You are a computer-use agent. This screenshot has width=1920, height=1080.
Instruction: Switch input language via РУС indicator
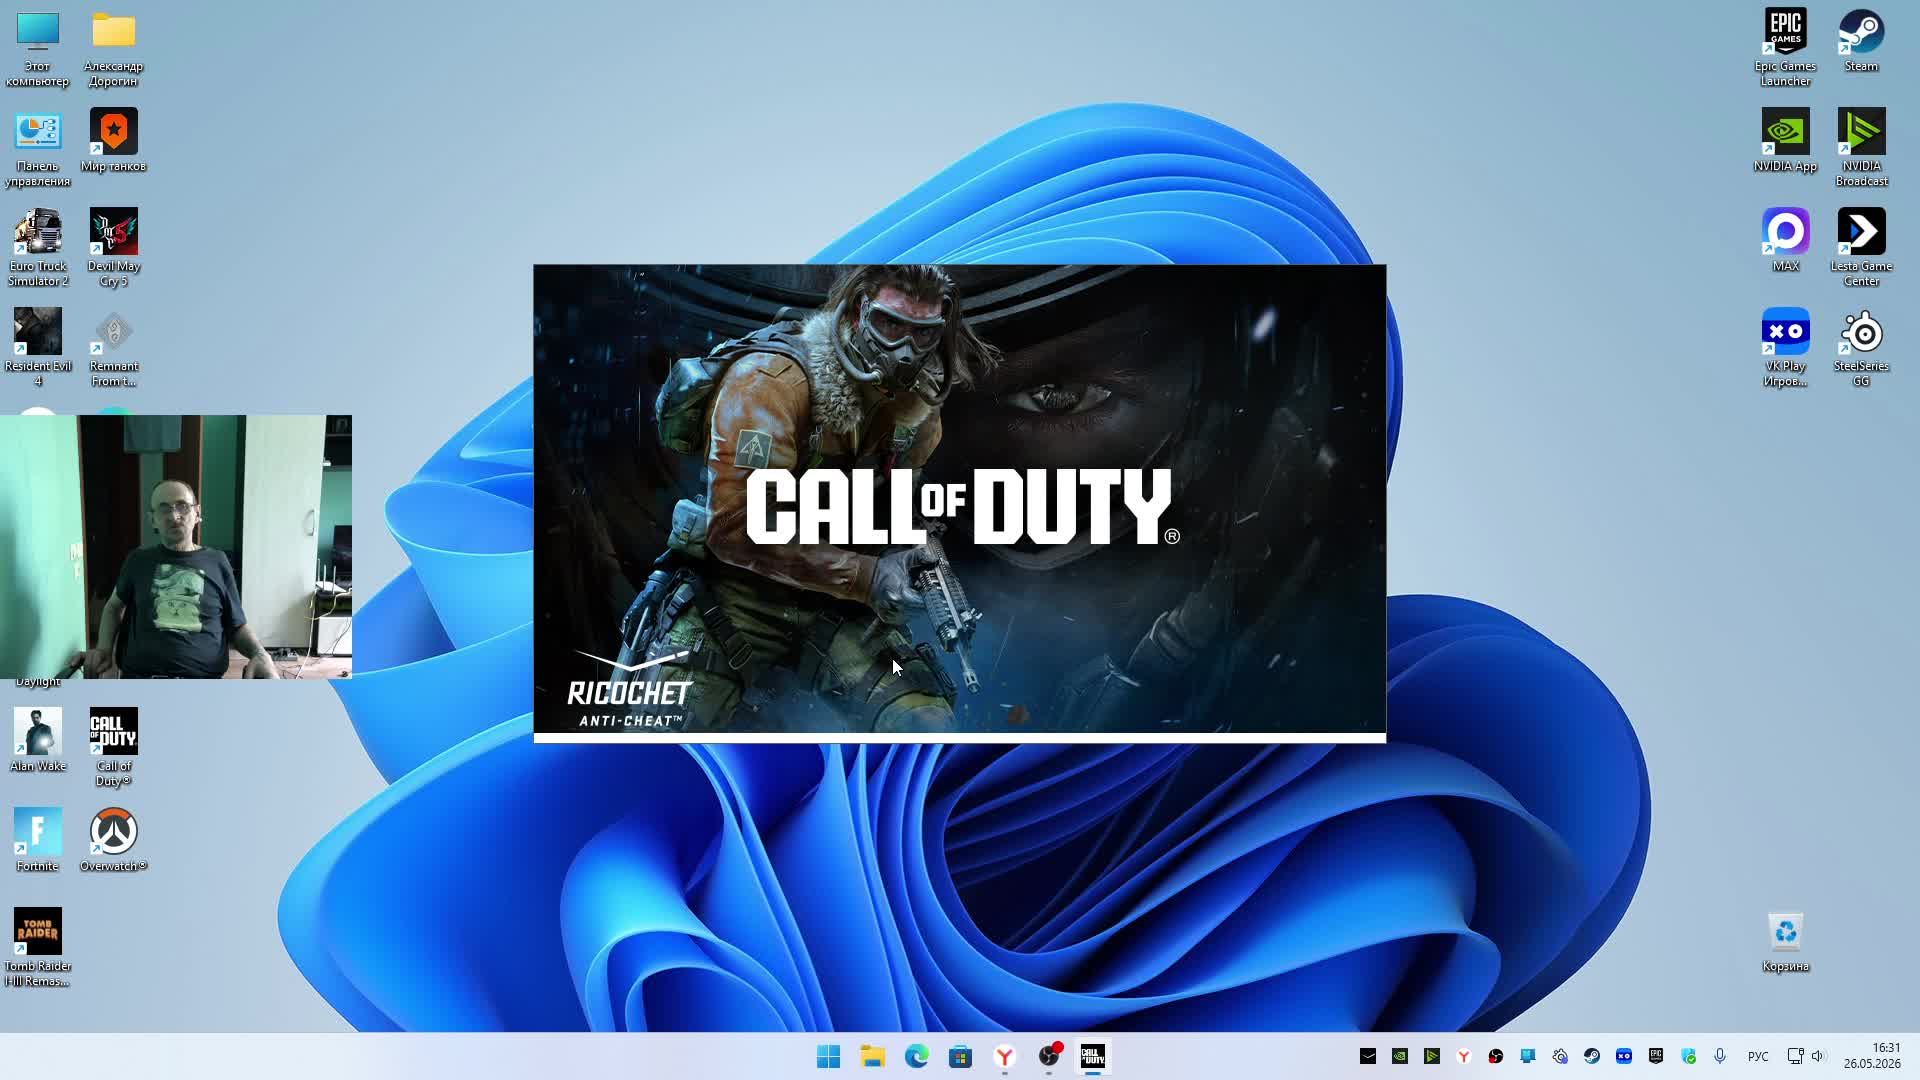(1757, 1056)
